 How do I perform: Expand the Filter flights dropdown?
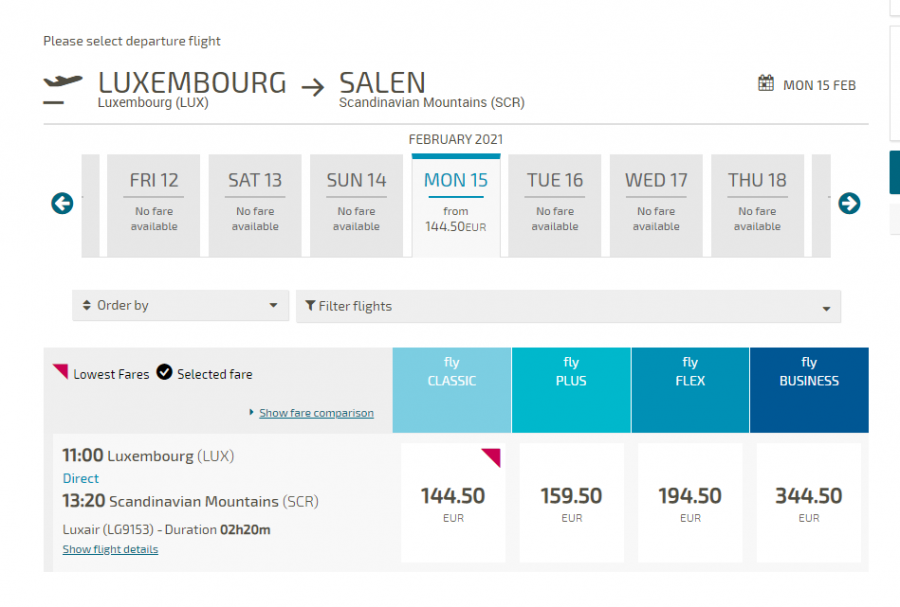568,307
